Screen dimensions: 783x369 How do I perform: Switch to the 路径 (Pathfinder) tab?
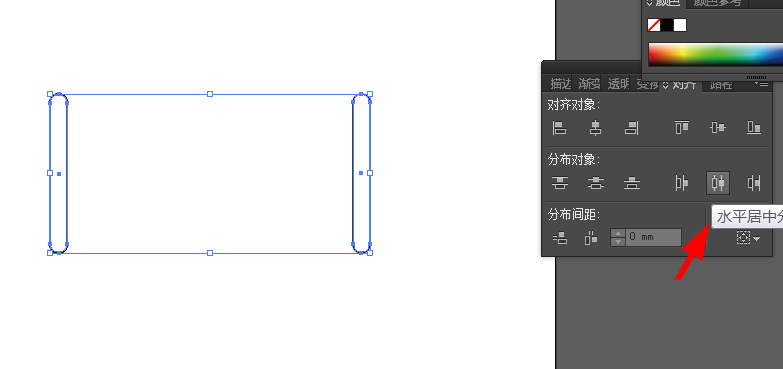[x=721, y=84]
